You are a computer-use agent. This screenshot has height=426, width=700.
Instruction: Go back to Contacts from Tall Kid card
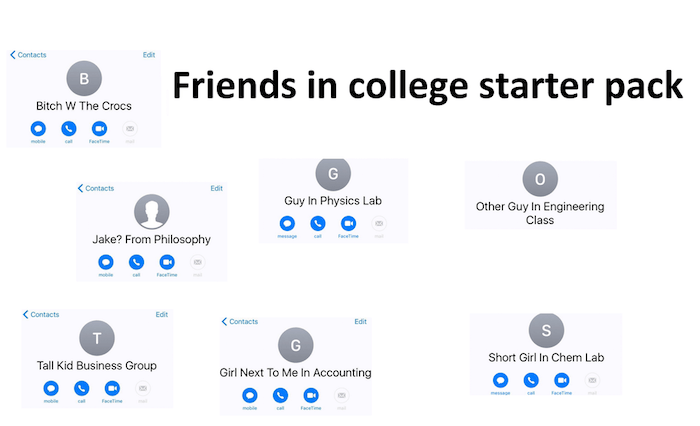(x=41, y=314)
